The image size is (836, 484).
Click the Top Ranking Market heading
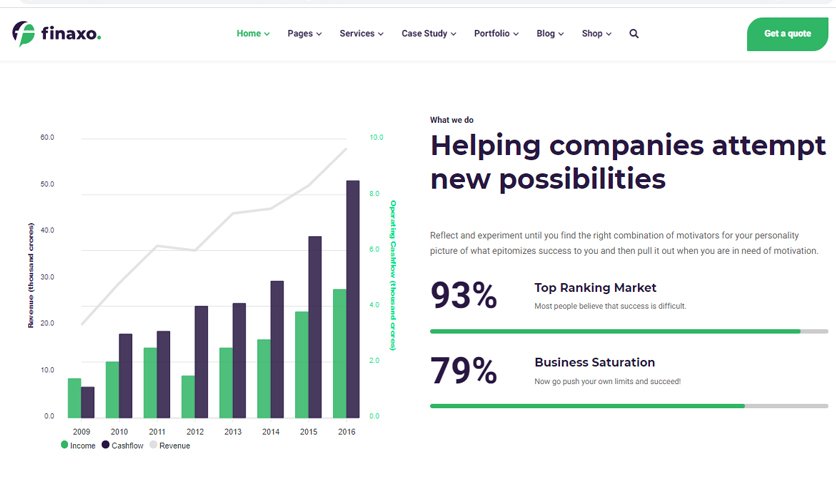(595, 288)
